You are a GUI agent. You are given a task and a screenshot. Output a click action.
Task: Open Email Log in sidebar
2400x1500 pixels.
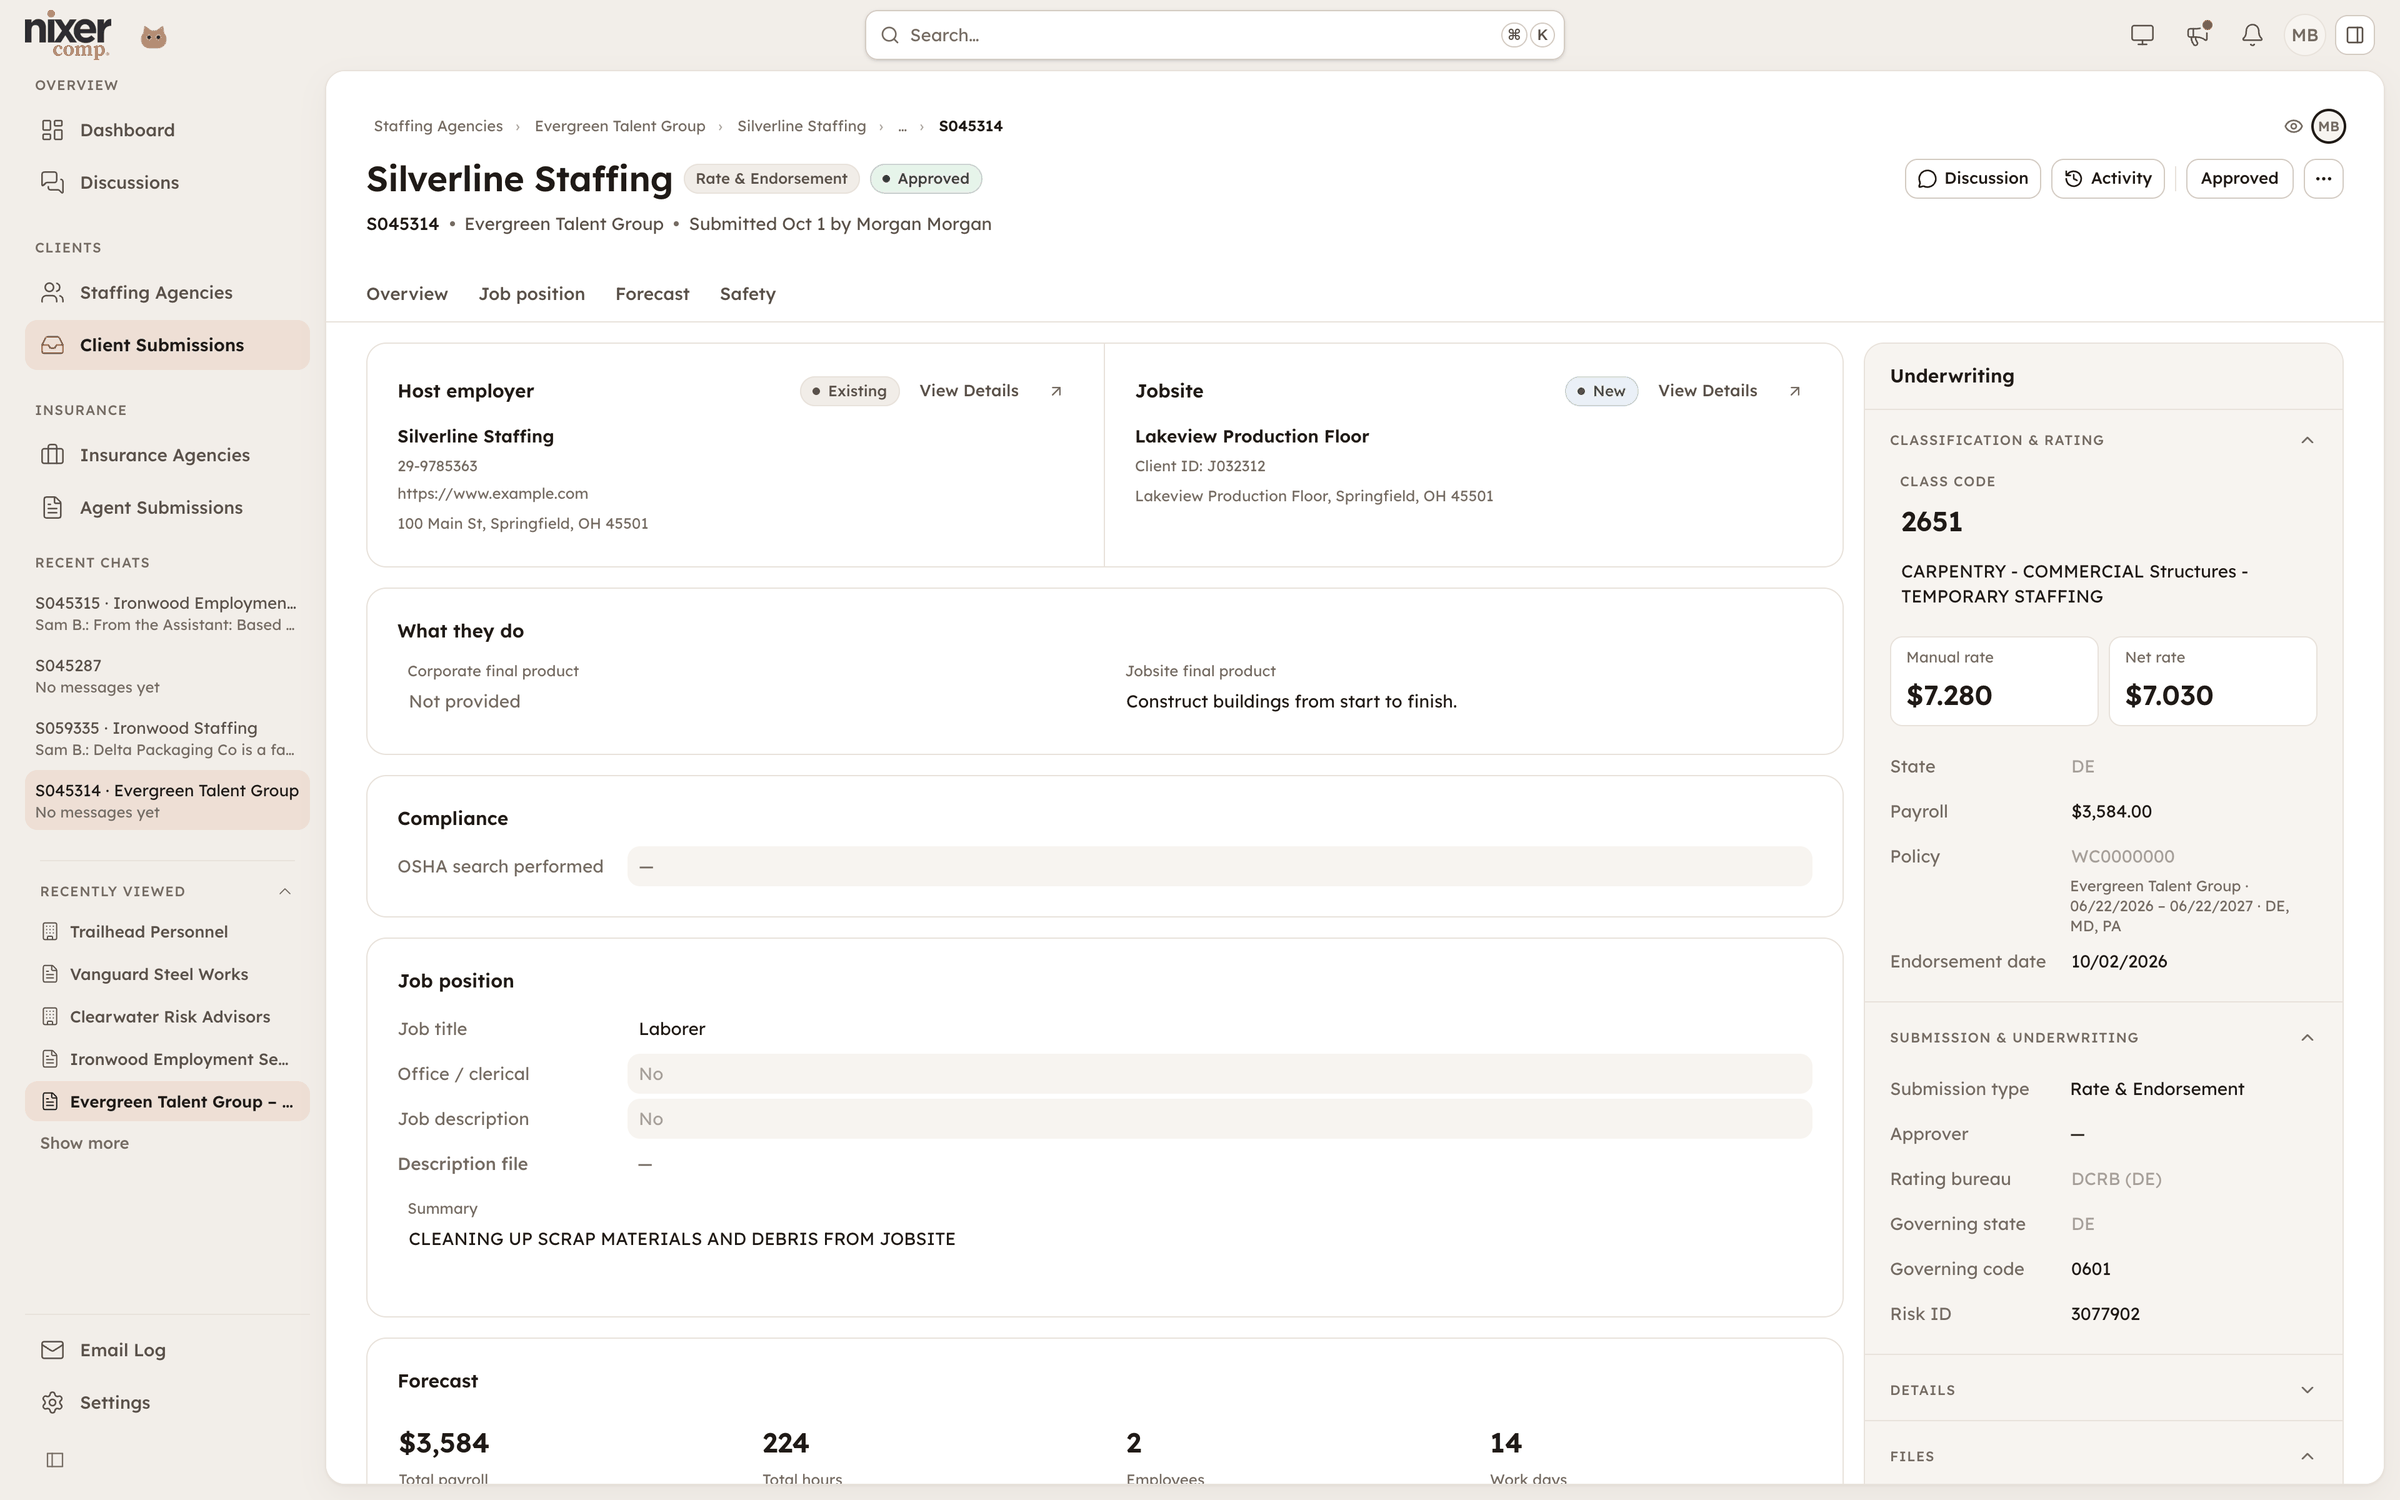[167, 1350]
